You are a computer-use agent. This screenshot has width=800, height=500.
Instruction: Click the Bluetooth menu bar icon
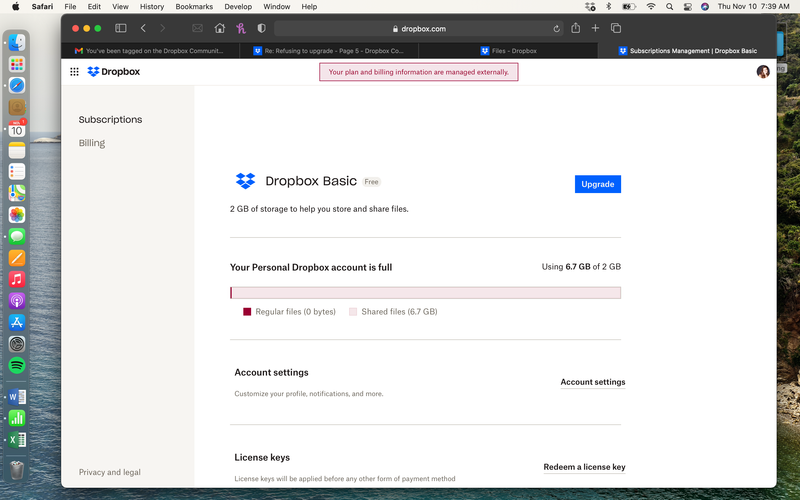click(x=608, y=7)
